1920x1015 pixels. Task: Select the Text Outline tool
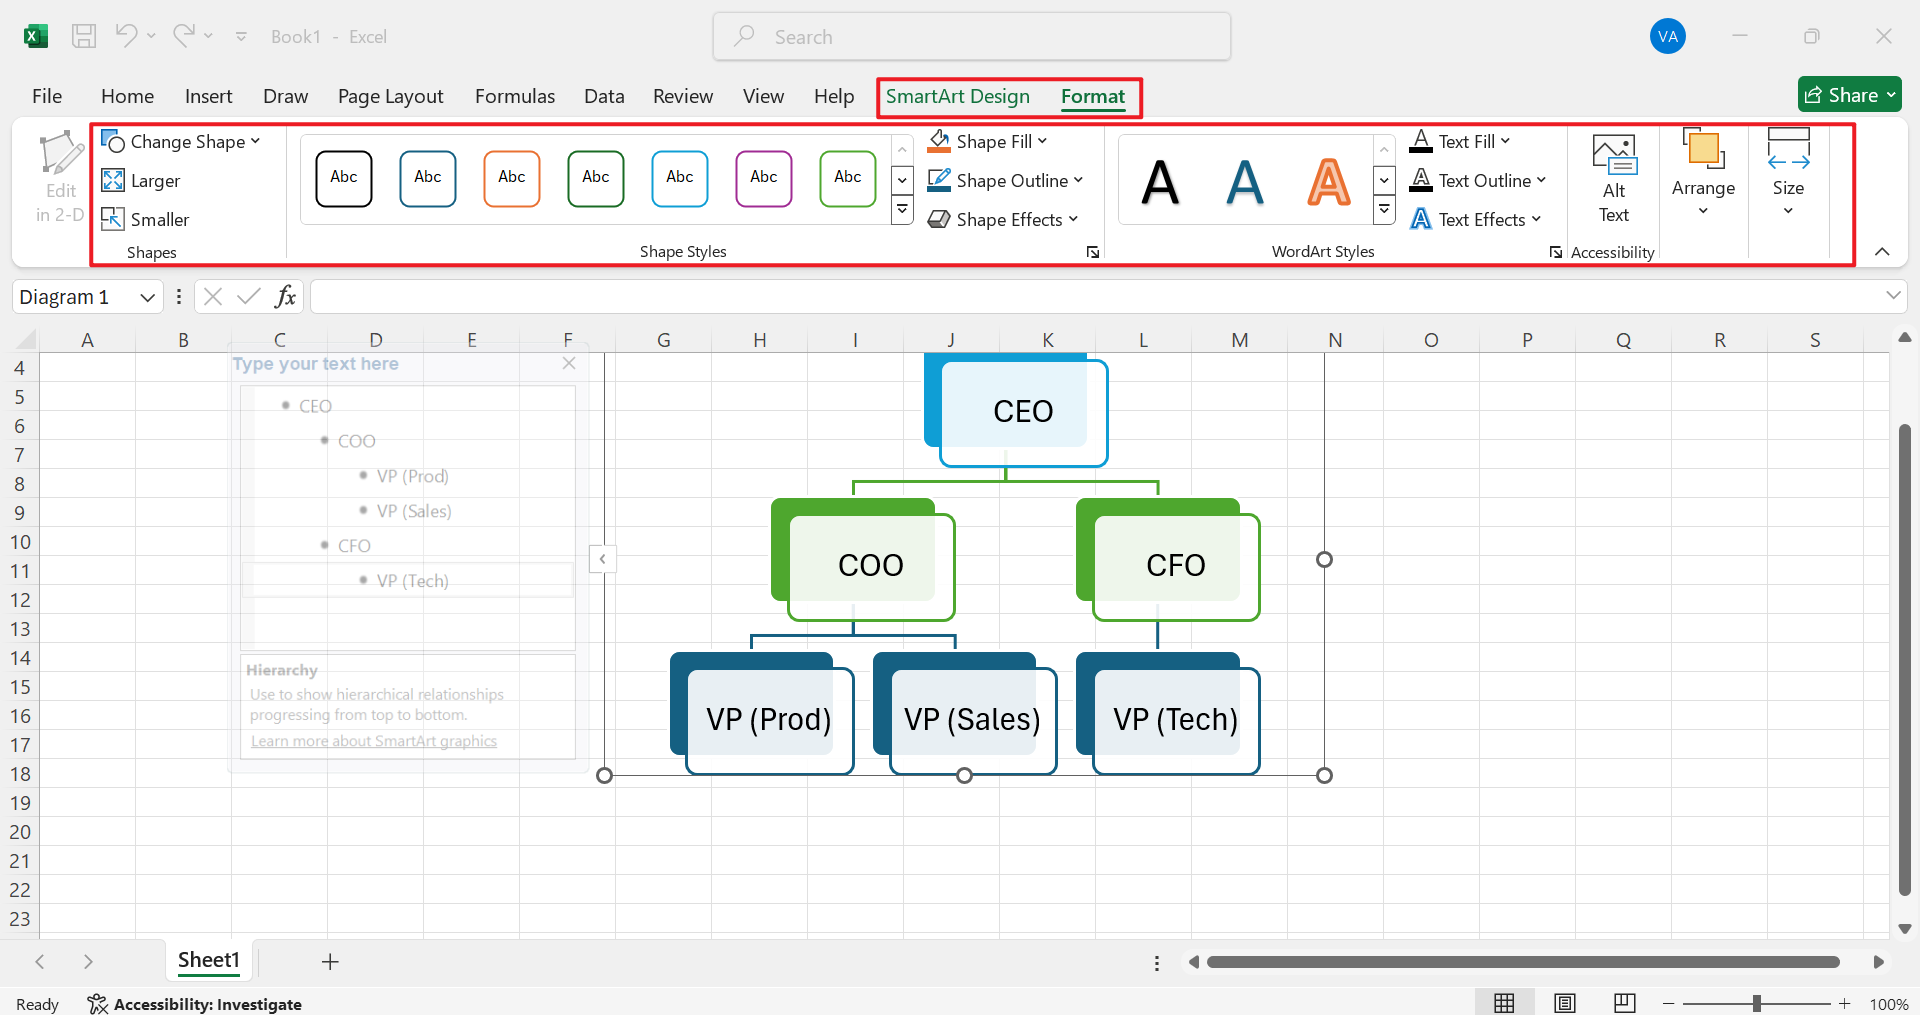(x=1479, y=180)
